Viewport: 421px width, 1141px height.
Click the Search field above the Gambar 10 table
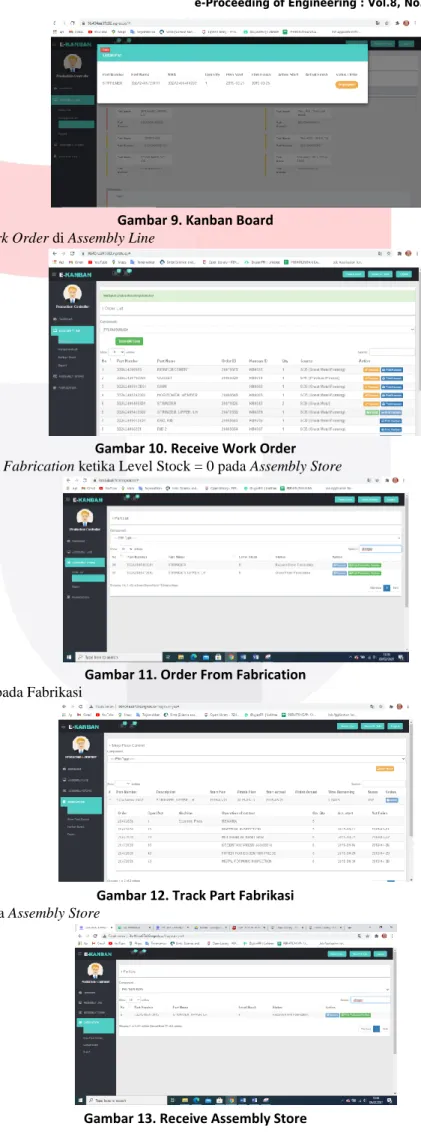pyautogui.click(x=391, y=351)
